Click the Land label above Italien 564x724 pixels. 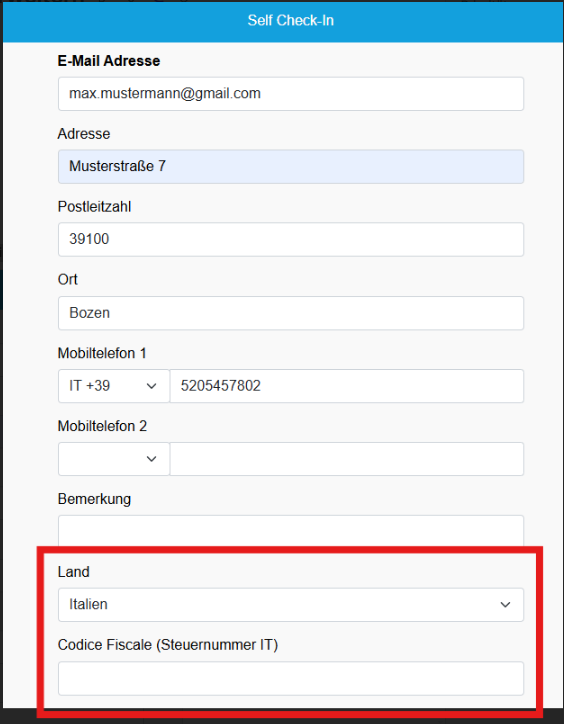pyautogui.click(x=73, y=572)
